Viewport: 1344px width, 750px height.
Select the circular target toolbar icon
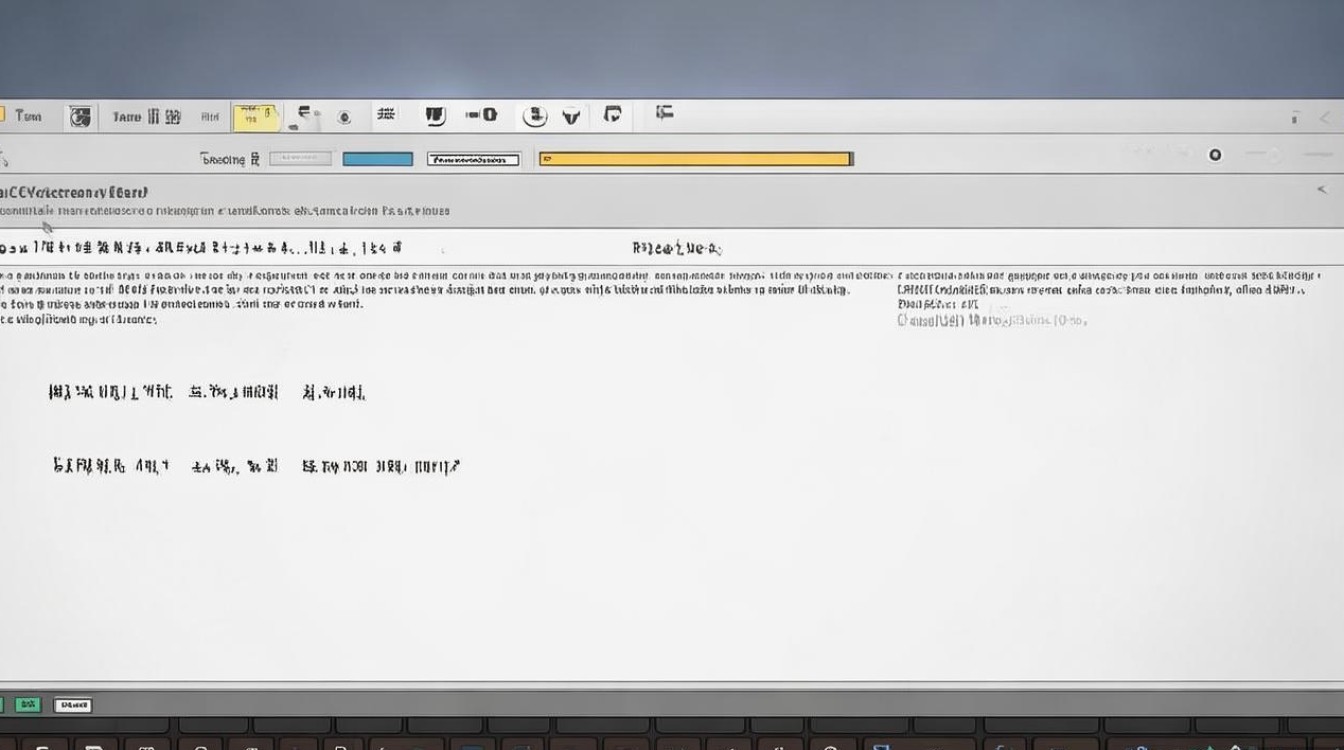(344, 117)
